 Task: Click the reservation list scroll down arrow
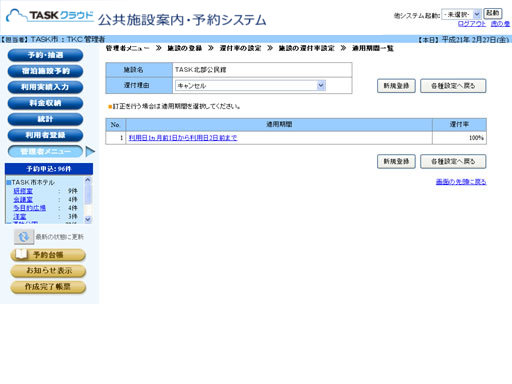[88, 219]
